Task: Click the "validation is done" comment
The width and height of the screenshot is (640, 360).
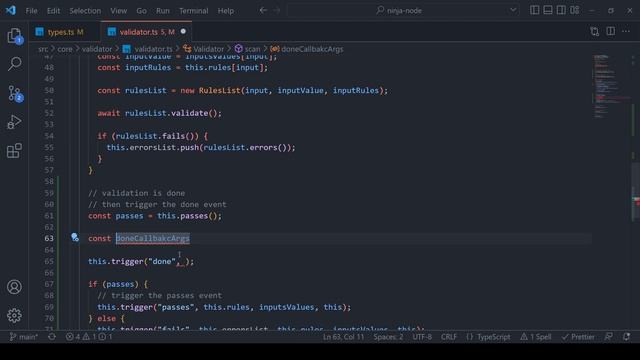Action: coord(137,193)
